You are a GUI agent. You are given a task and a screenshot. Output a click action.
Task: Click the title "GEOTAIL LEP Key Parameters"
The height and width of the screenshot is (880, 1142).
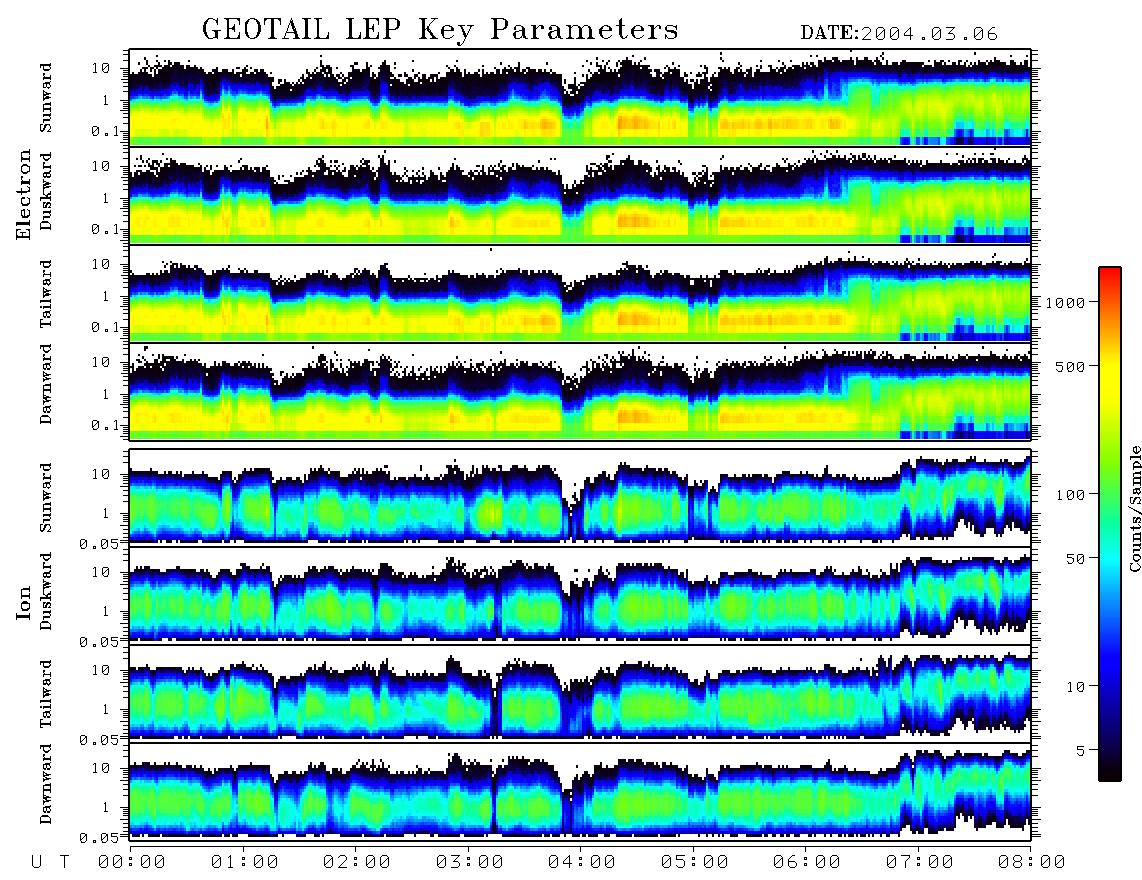click(x=440, y=30)
